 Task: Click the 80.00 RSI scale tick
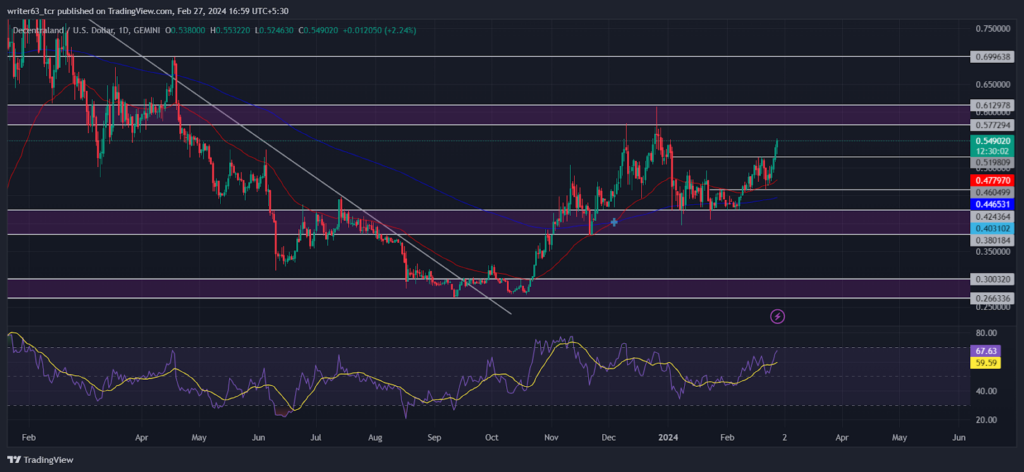coord(985,333)
